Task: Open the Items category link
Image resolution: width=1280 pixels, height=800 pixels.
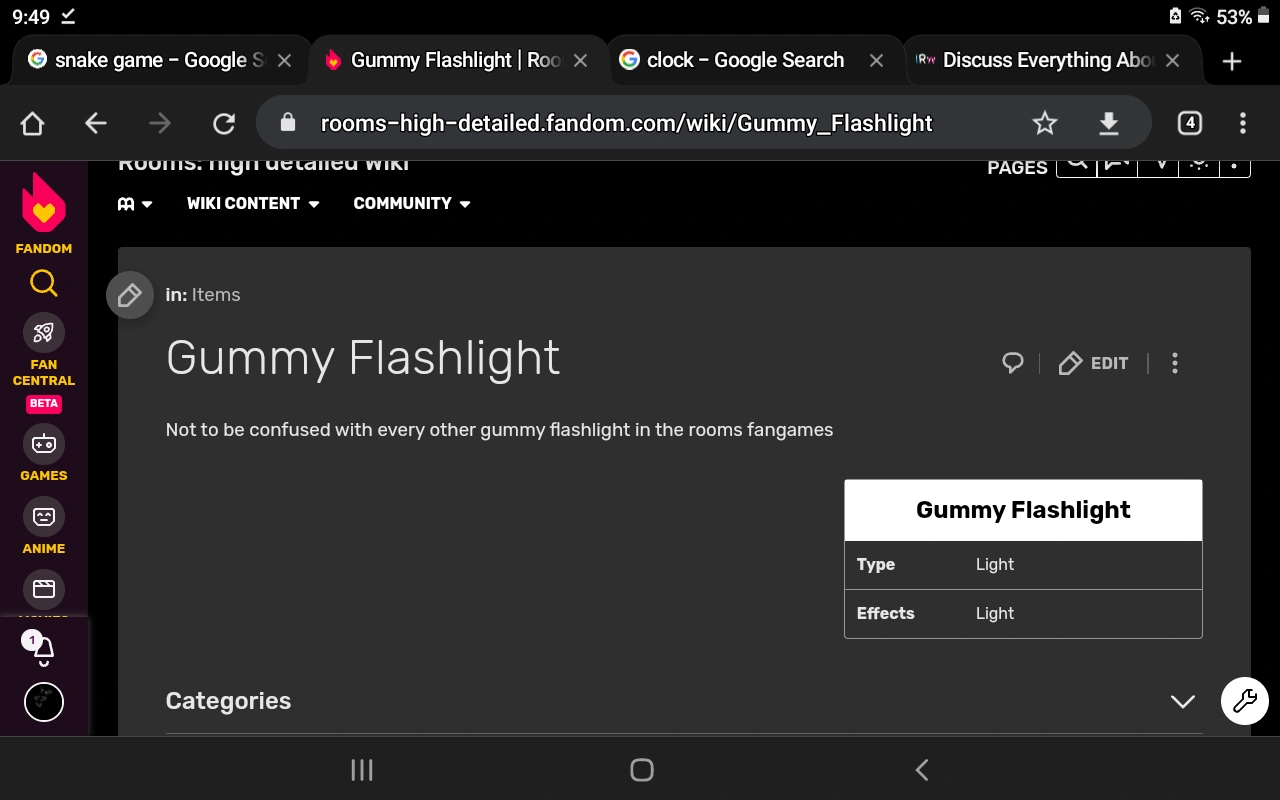Action: (x=216, y=294)
